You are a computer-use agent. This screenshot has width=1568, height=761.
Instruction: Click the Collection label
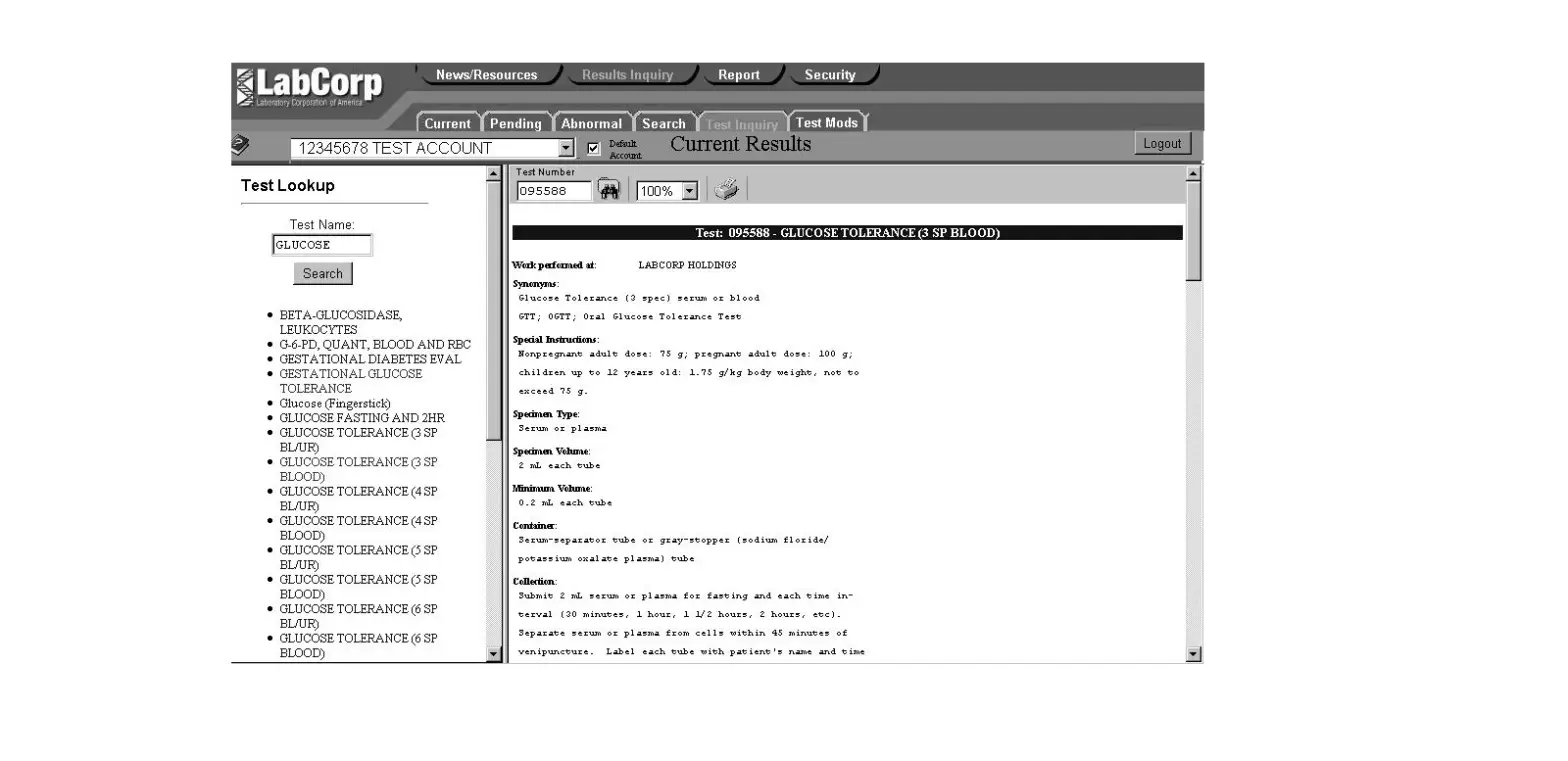point(535,582)
